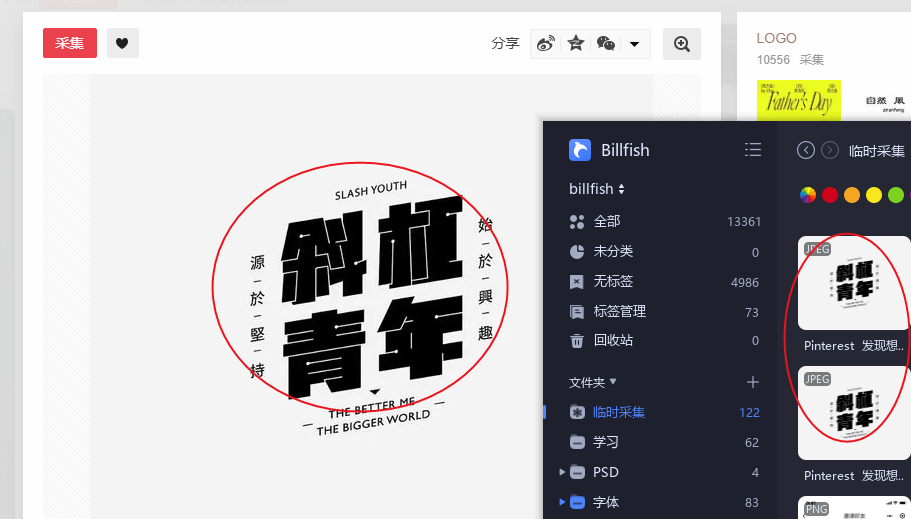Filter by green color swatch

point(896,195)
